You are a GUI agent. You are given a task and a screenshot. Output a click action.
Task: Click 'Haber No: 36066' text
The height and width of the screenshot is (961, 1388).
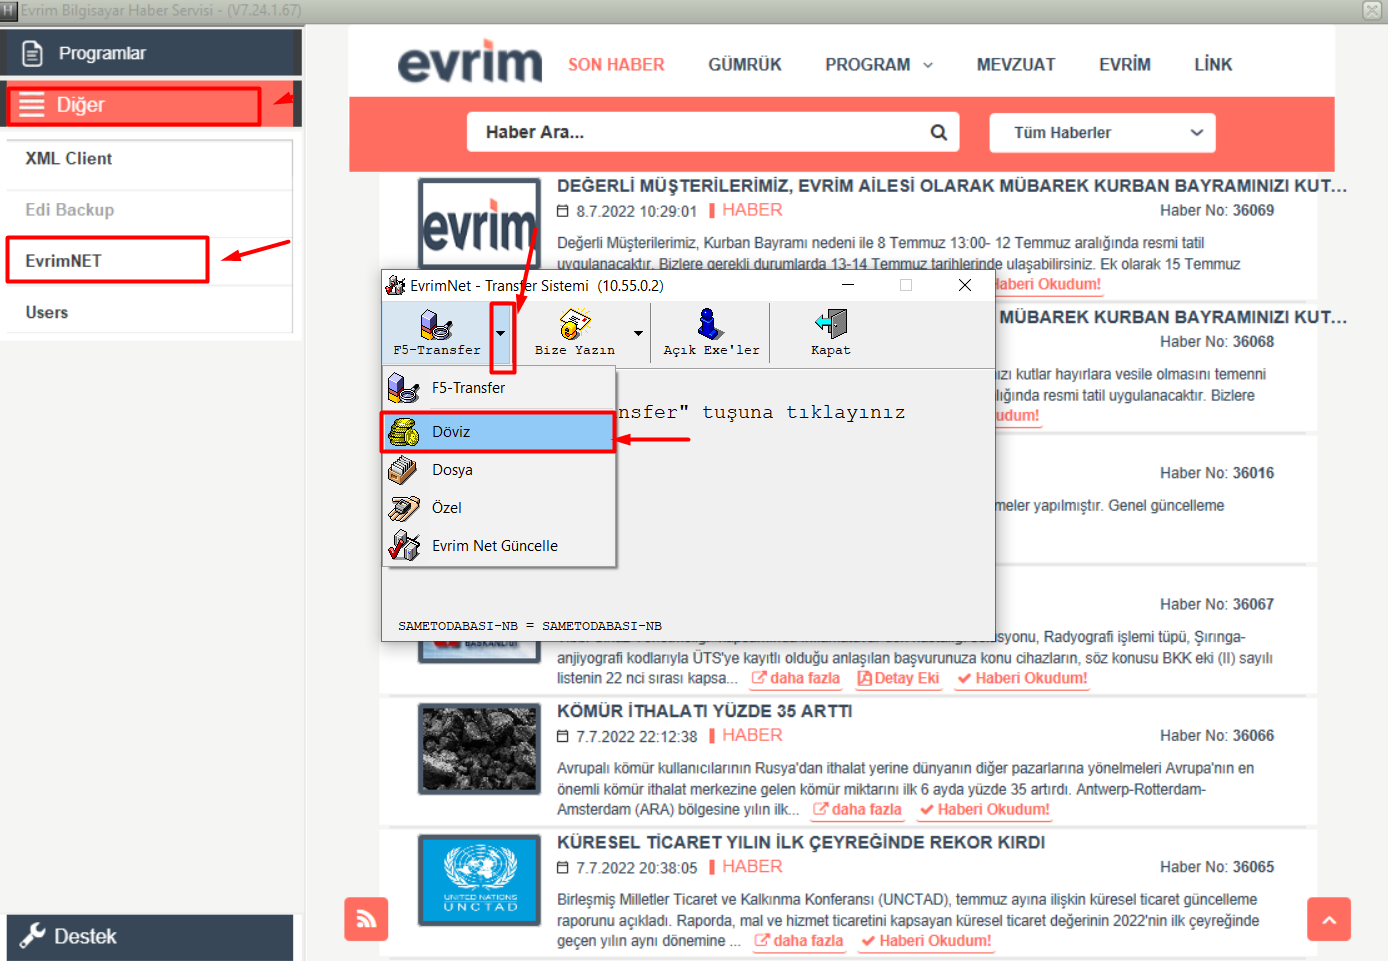pyautogui.click(x=1217, y=736)
